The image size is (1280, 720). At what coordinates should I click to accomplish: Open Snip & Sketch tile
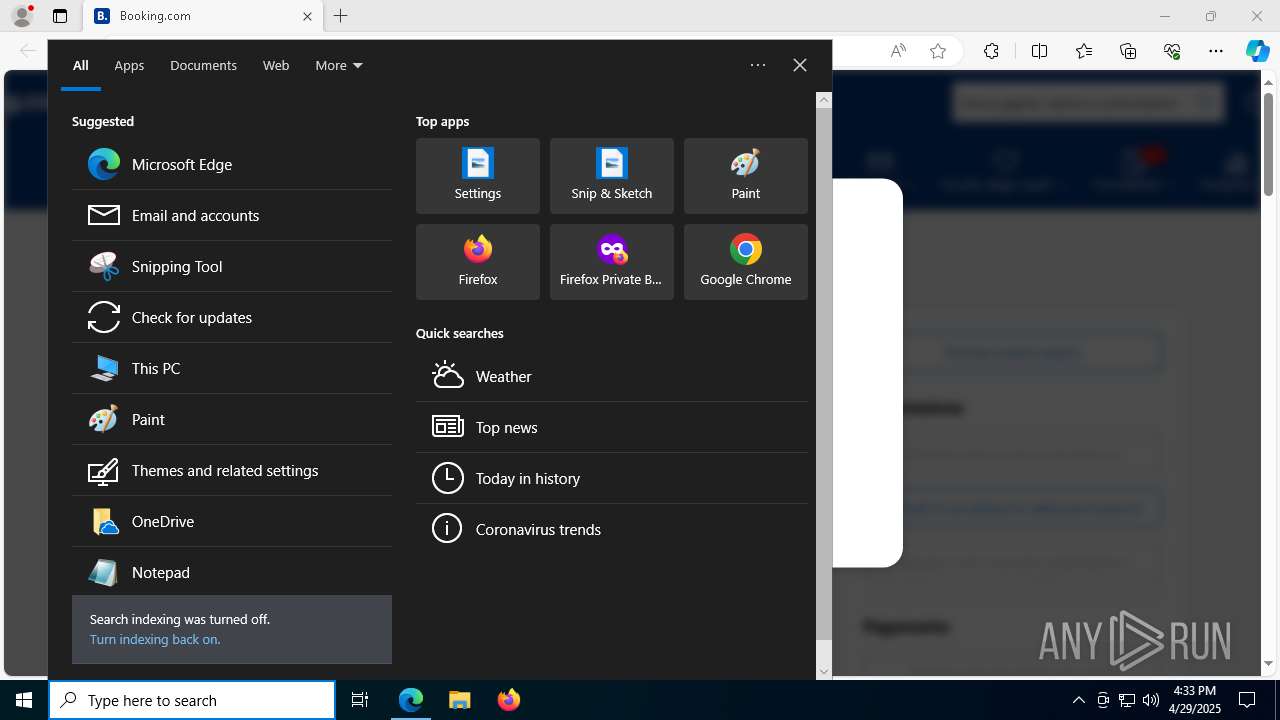point(612,176)
